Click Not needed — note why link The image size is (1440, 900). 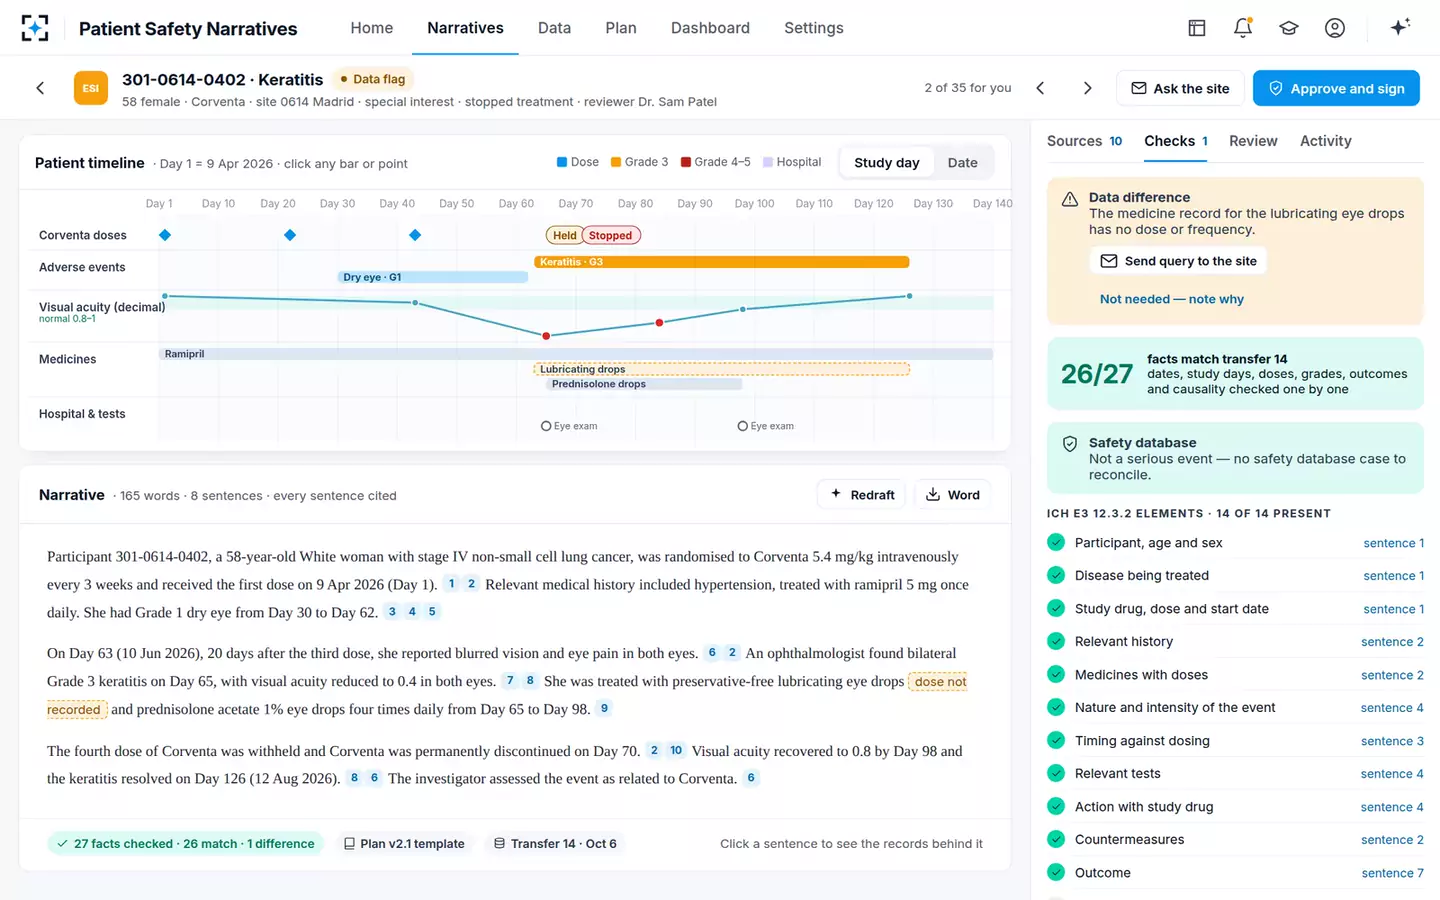pyautogui.click(x=1171, y=299)
